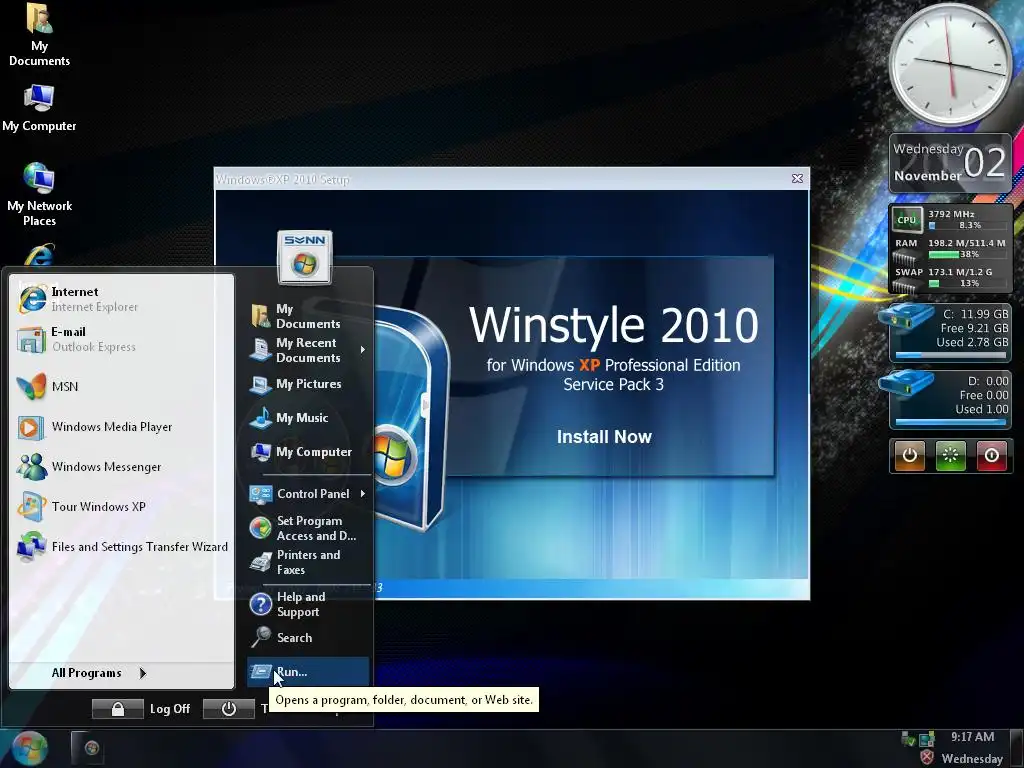The width and height of the screenshot is (1024, 768).
Task: Launch Files and Settings Transfer Wizard
Action: pyautogui.click(x=121, y=547)
